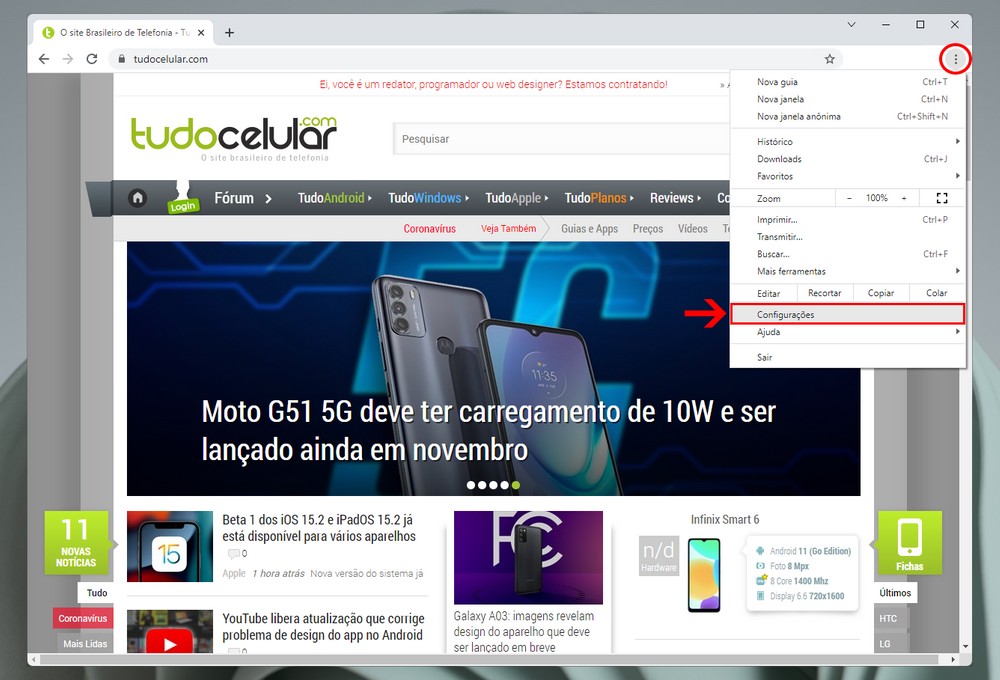The width and height of the screenshot is (1000, 680).
Task: Click the Copiar button in edit row
Action: coord(880,293)
